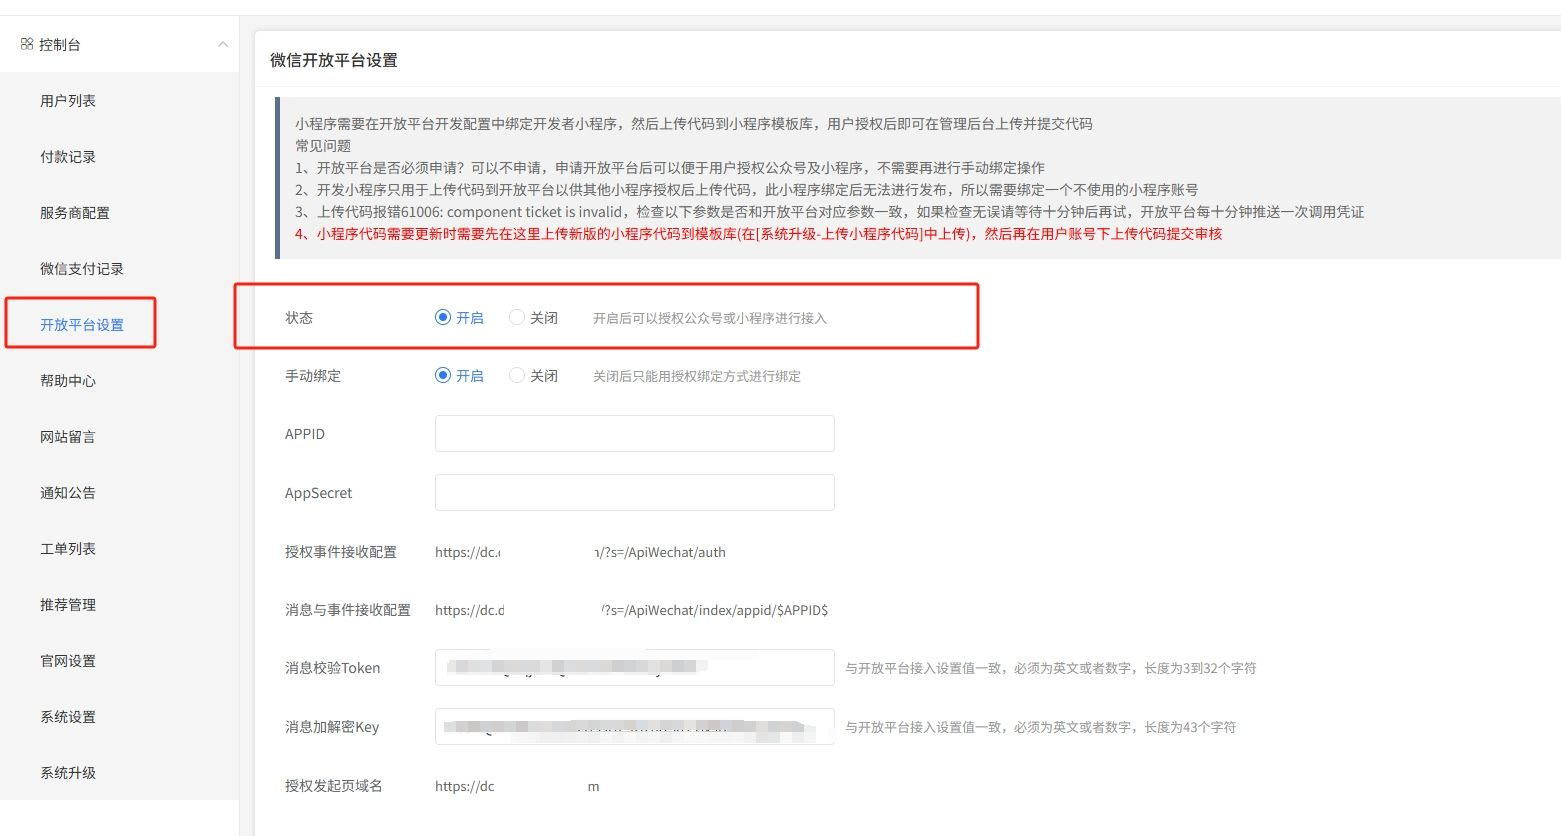
Task: Click the APPID input field
Action: (x=634, y=434)
